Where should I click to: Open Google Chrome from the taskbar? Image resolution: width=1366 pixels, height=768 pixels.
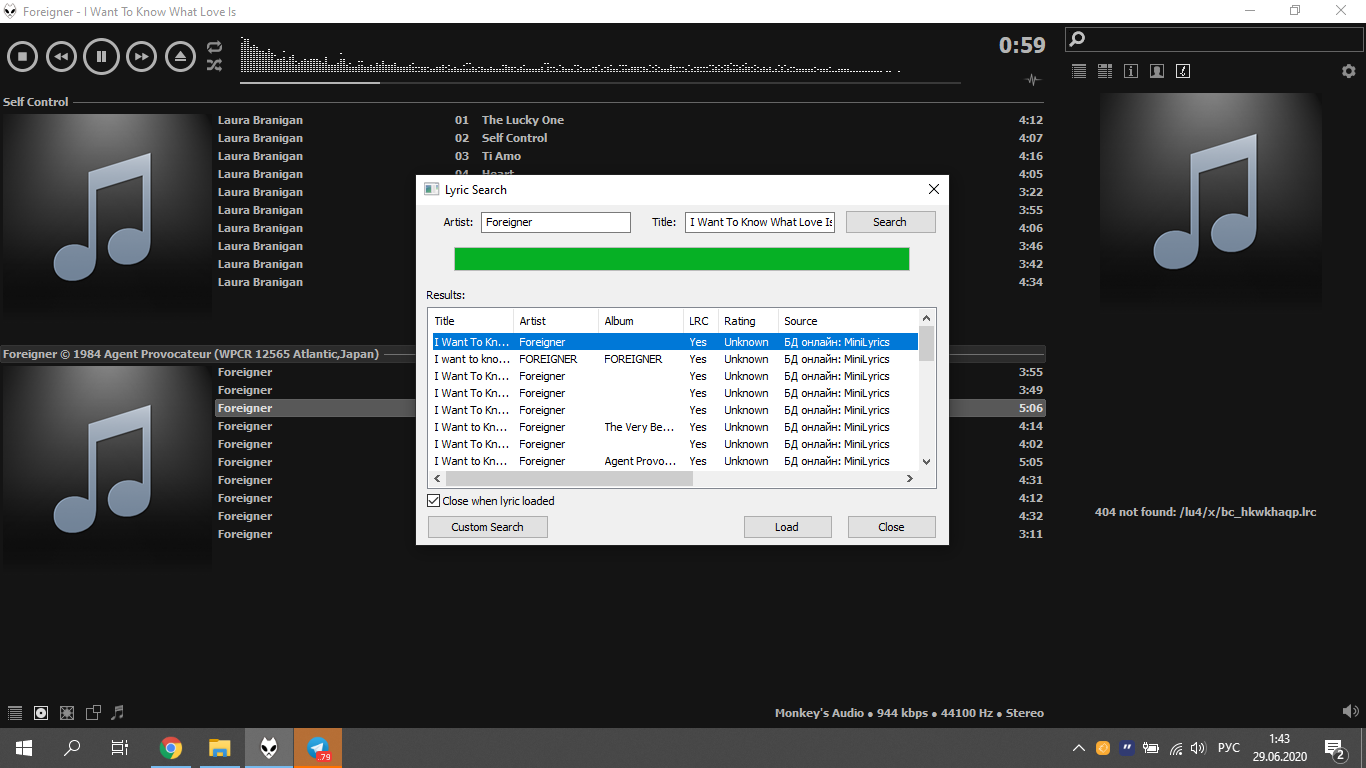pyautogui.click(x=171, y=748)
